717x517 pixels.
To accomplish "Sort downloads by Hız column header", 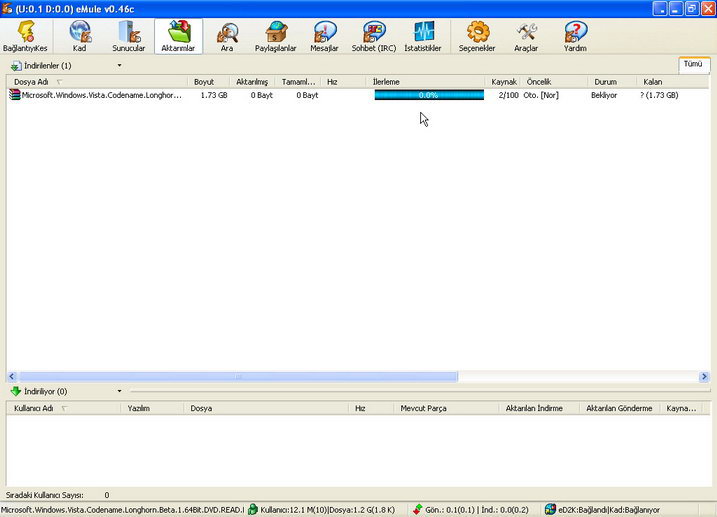I will pos(343,82).
